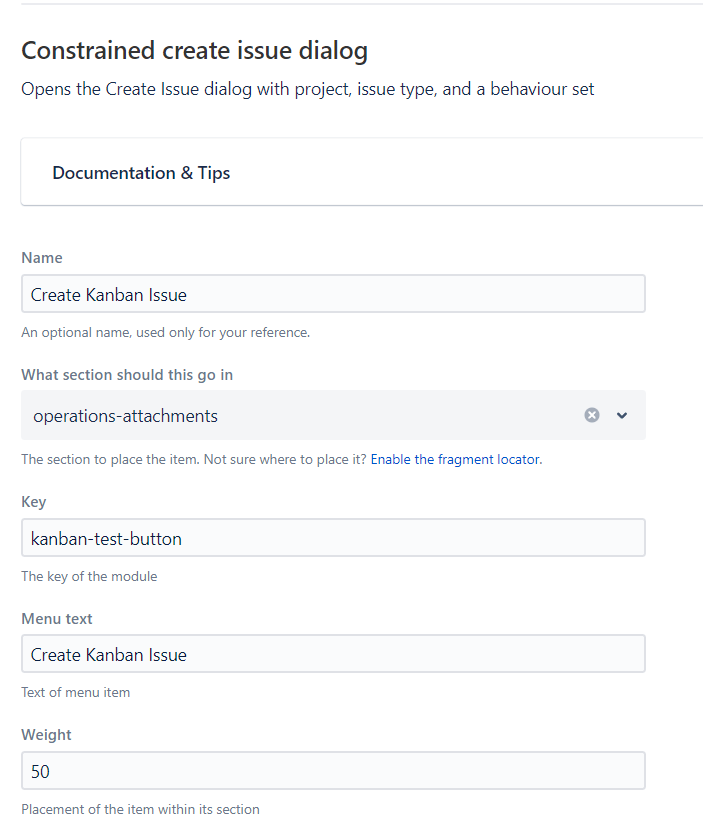Click the Key field label

click(x=34, y=502)
